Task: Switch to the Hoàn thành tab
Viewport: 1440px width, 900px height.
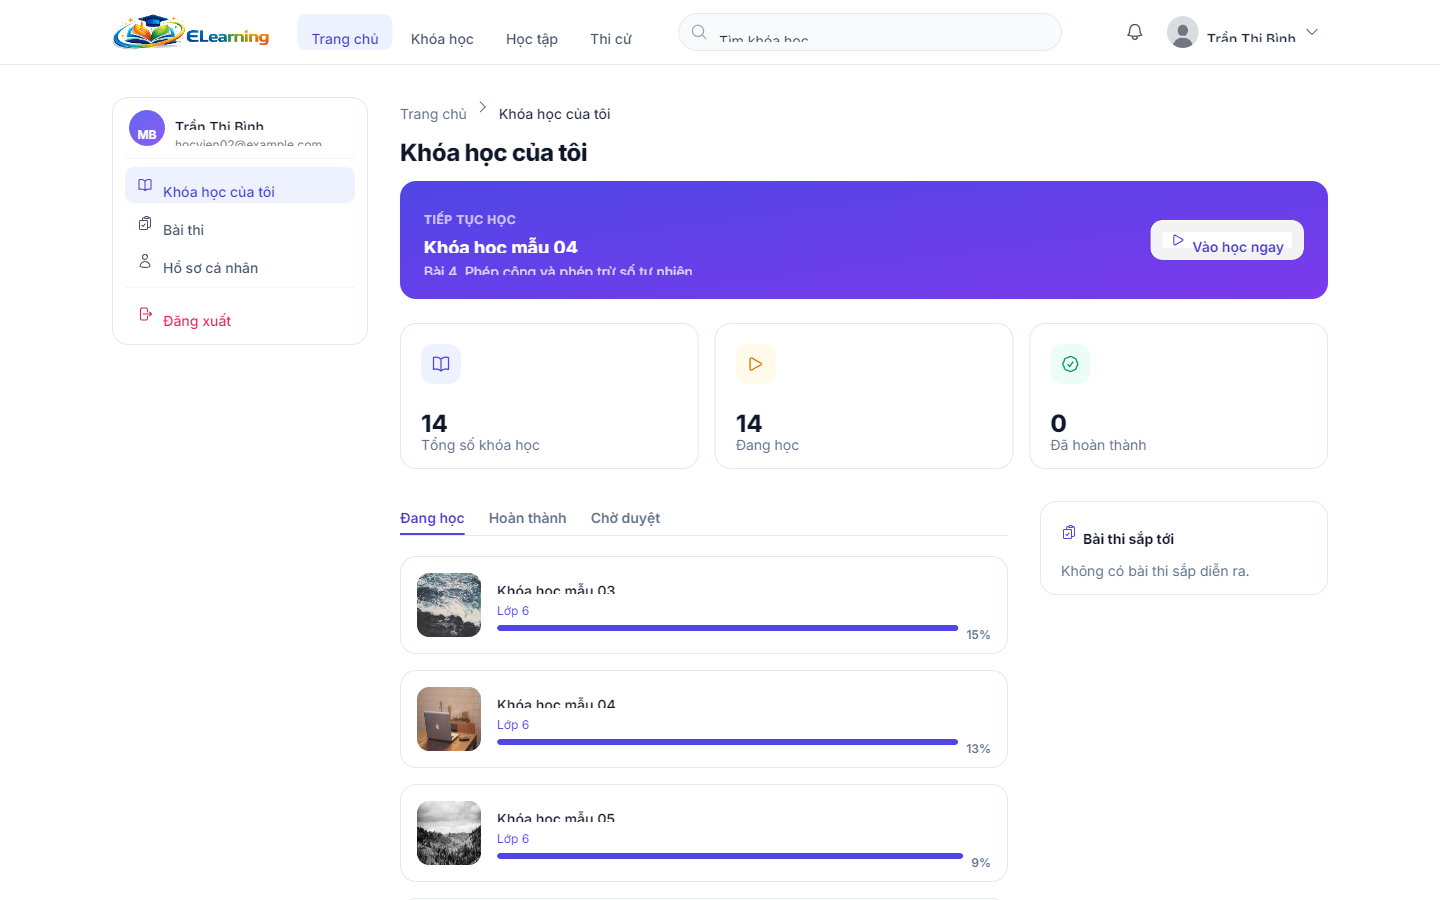Action: click(527, 518)
